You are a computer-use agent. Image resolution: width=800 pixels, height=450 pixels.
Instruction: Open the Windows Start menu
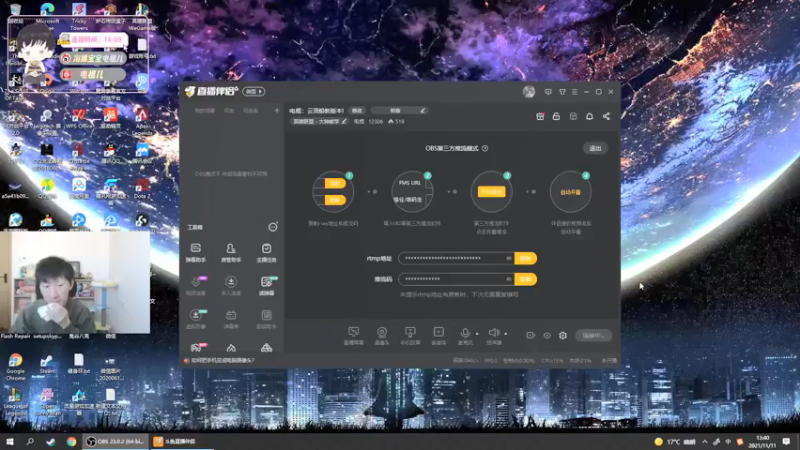click(10, 441)
